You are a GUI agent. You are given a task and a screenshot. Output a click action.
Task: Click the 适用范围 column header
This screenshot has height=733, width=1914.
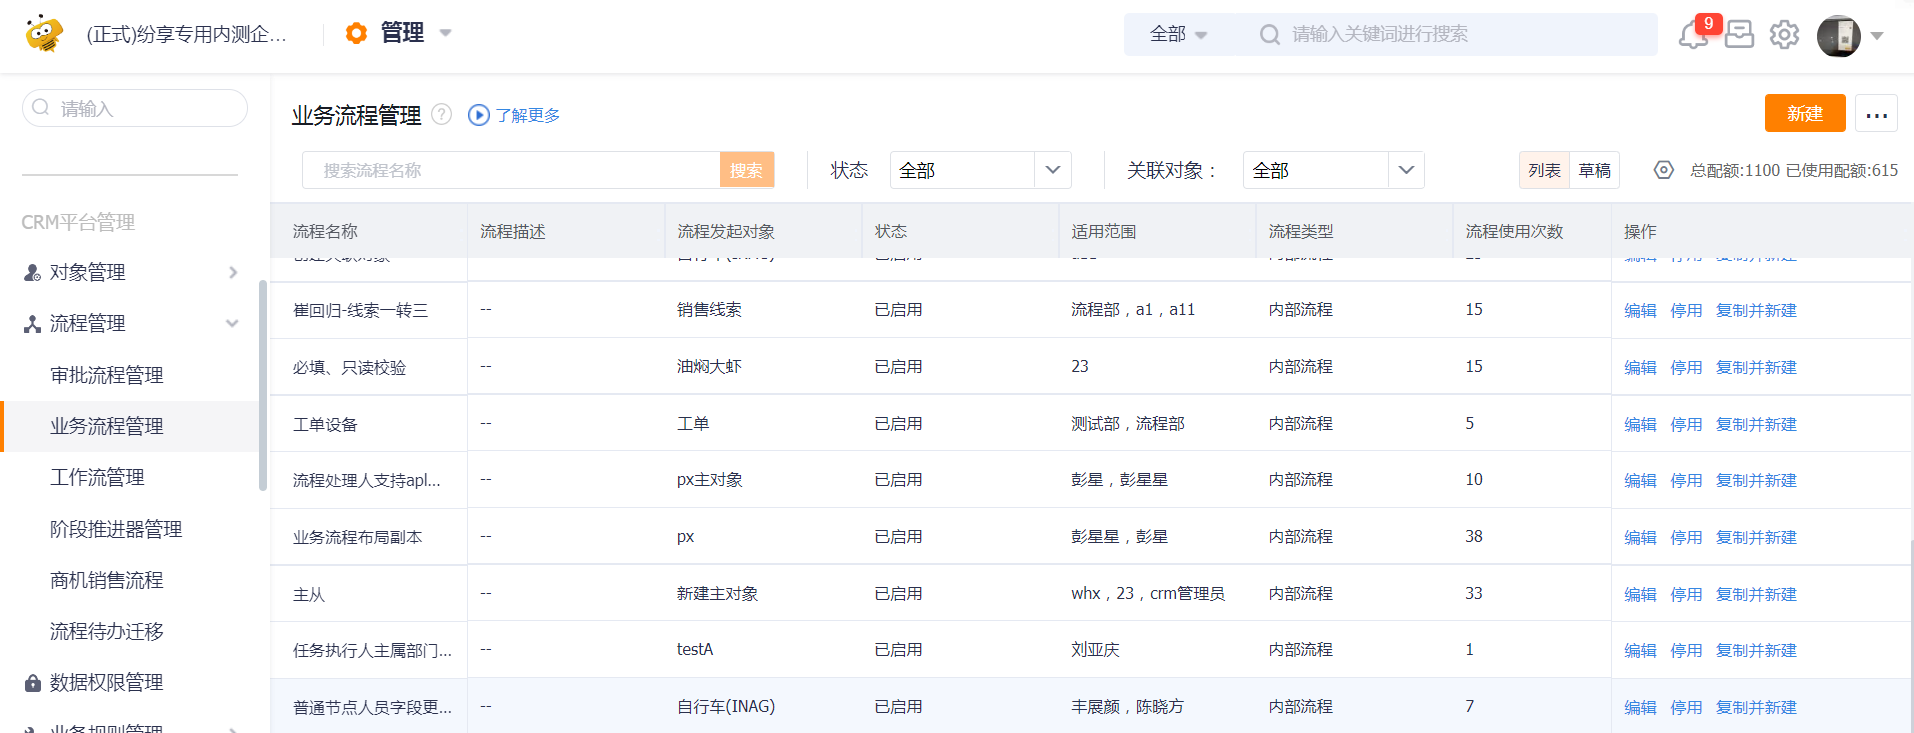click(1104, 231)
